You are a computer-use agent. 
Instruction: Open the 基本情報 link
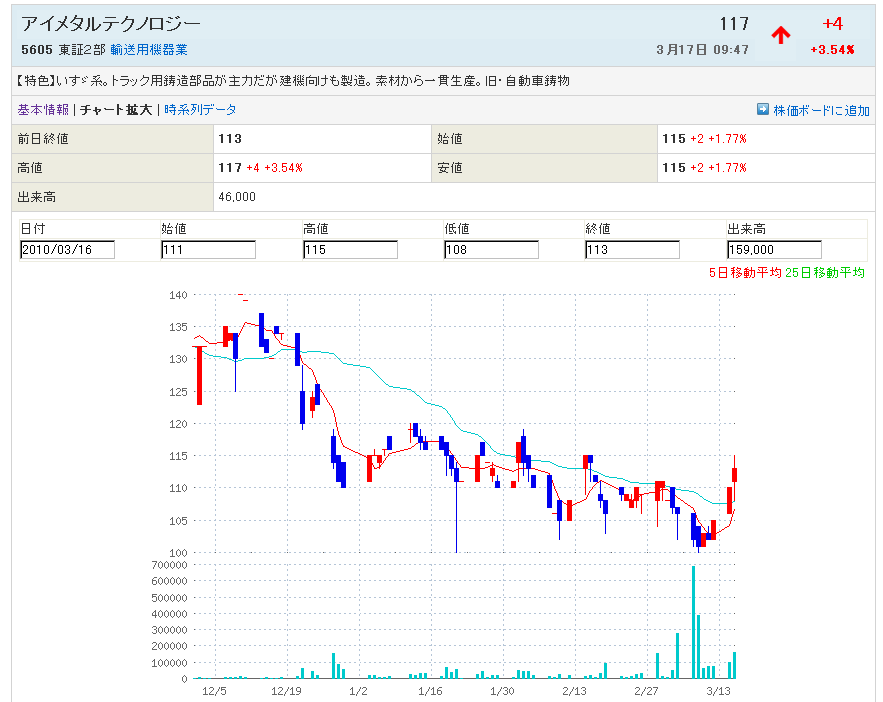tap(43, 110)
